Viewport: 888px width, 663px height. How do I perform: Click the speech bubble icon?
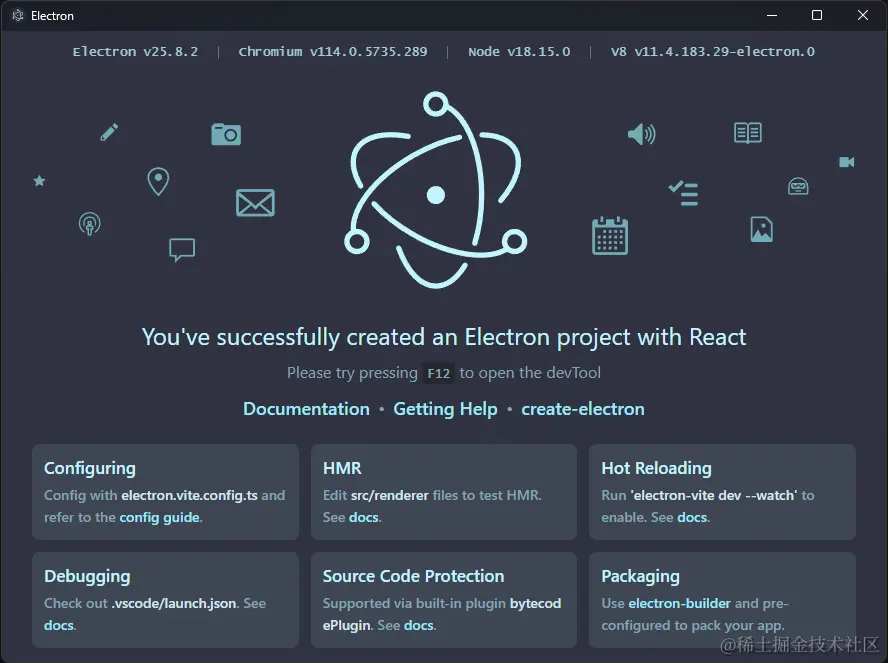182,250
